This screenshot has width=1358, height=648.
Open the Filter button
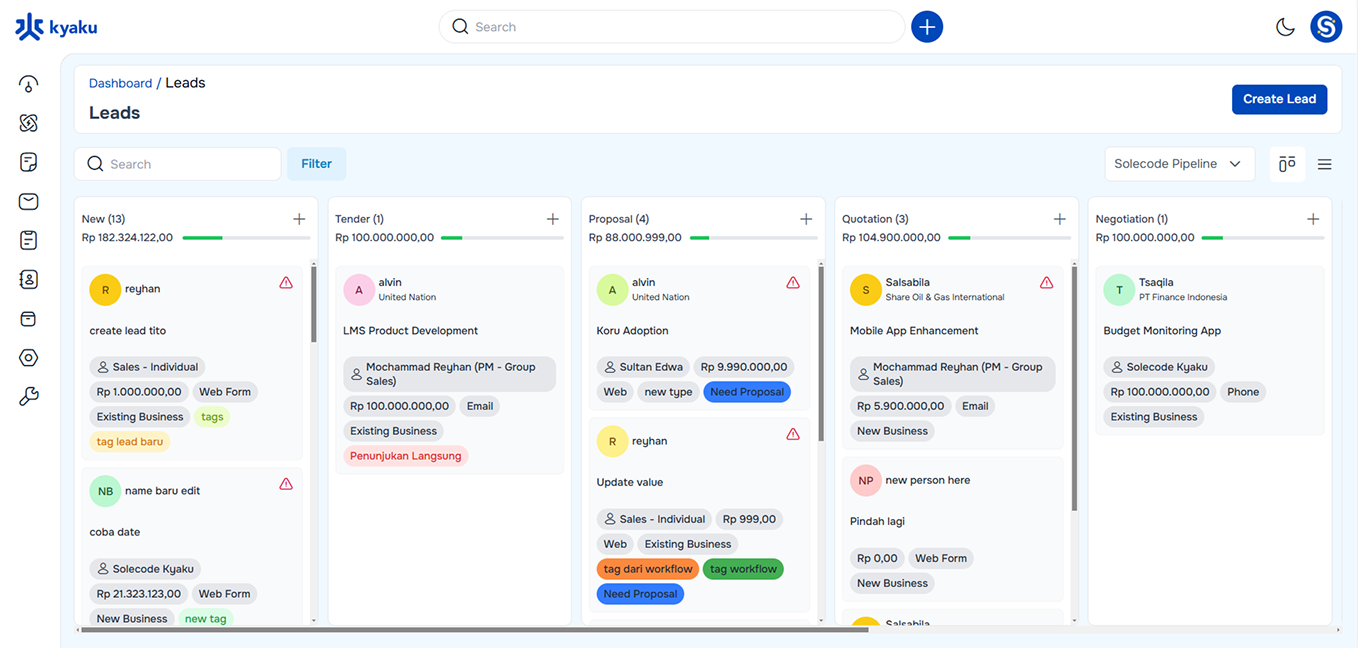[x=316, y=164]
